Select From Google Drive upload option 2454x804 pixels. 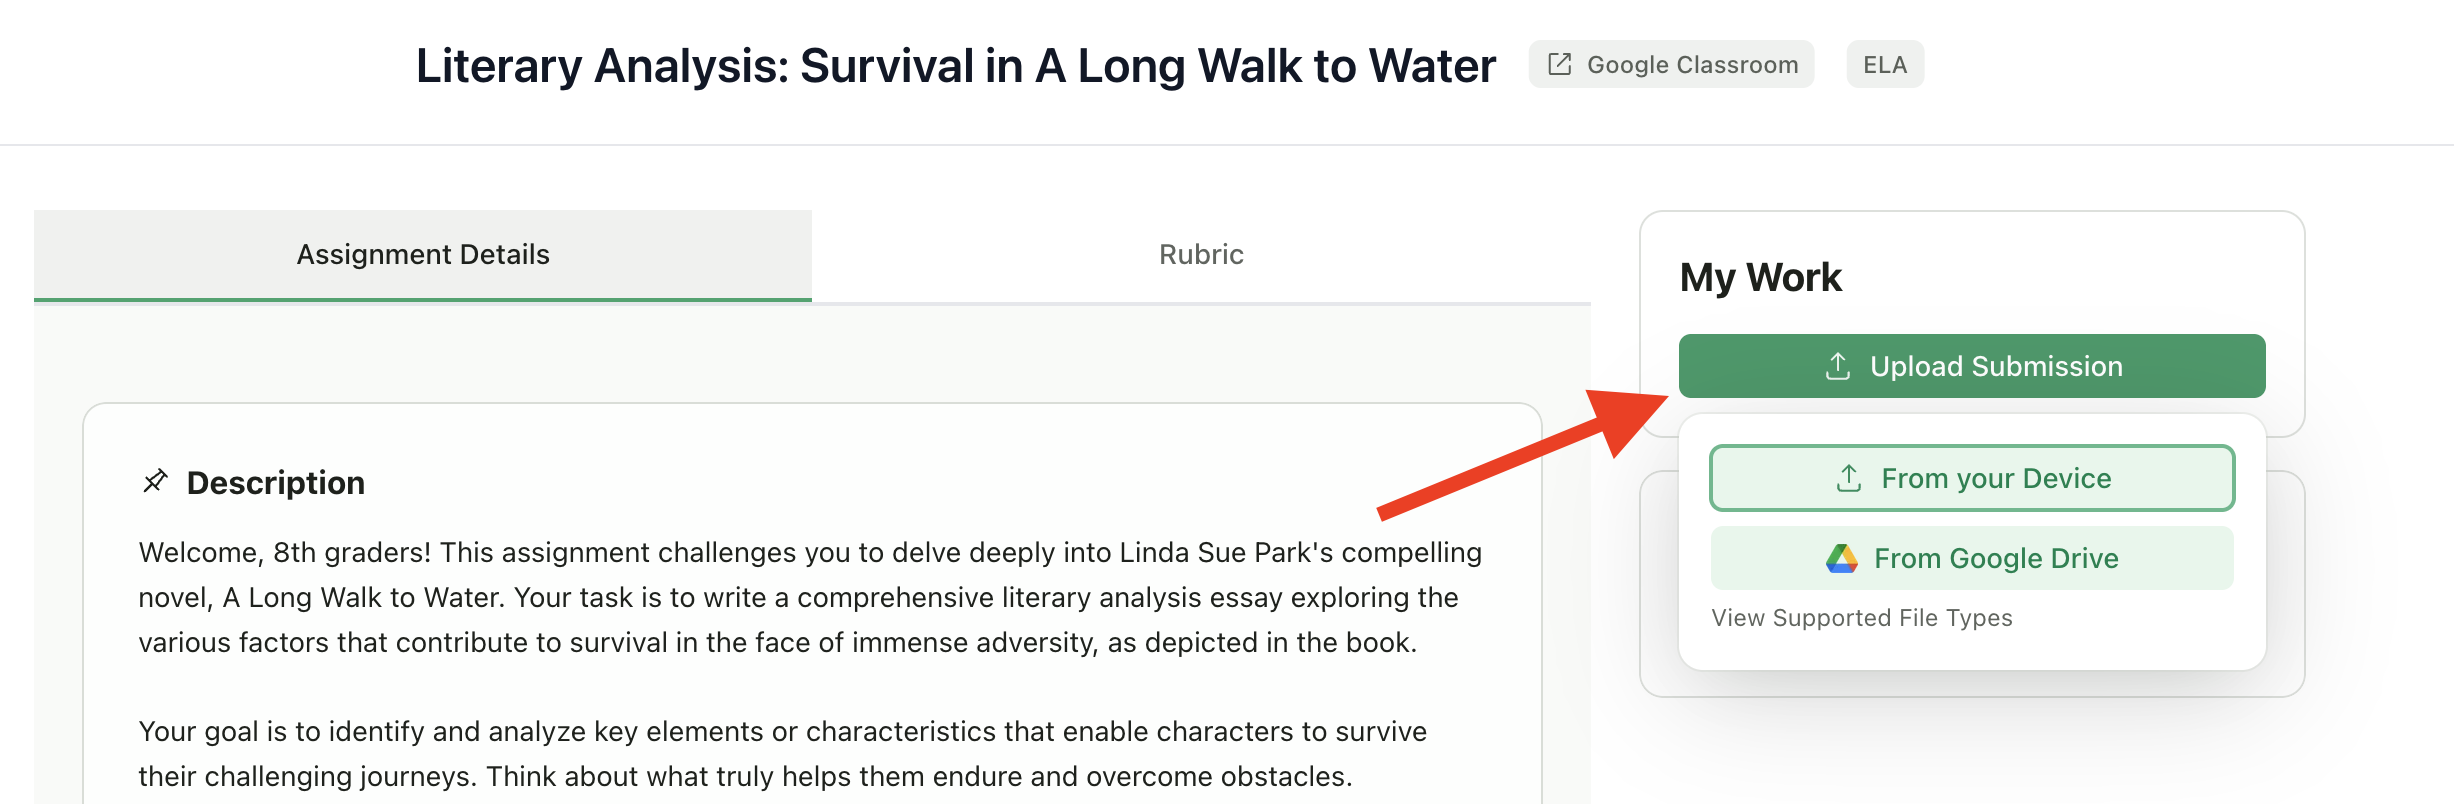1971,557
